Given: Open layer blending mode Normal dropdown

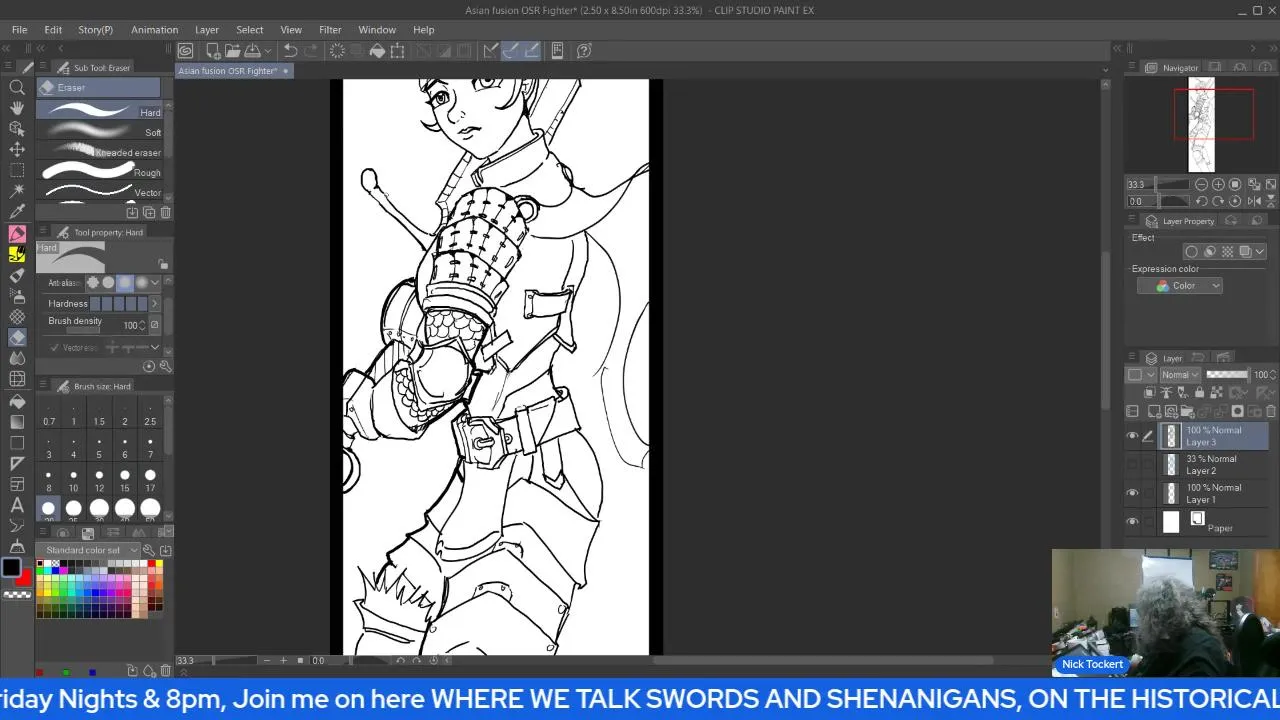Looking at the screenshot, I should tap(1180, 375).
